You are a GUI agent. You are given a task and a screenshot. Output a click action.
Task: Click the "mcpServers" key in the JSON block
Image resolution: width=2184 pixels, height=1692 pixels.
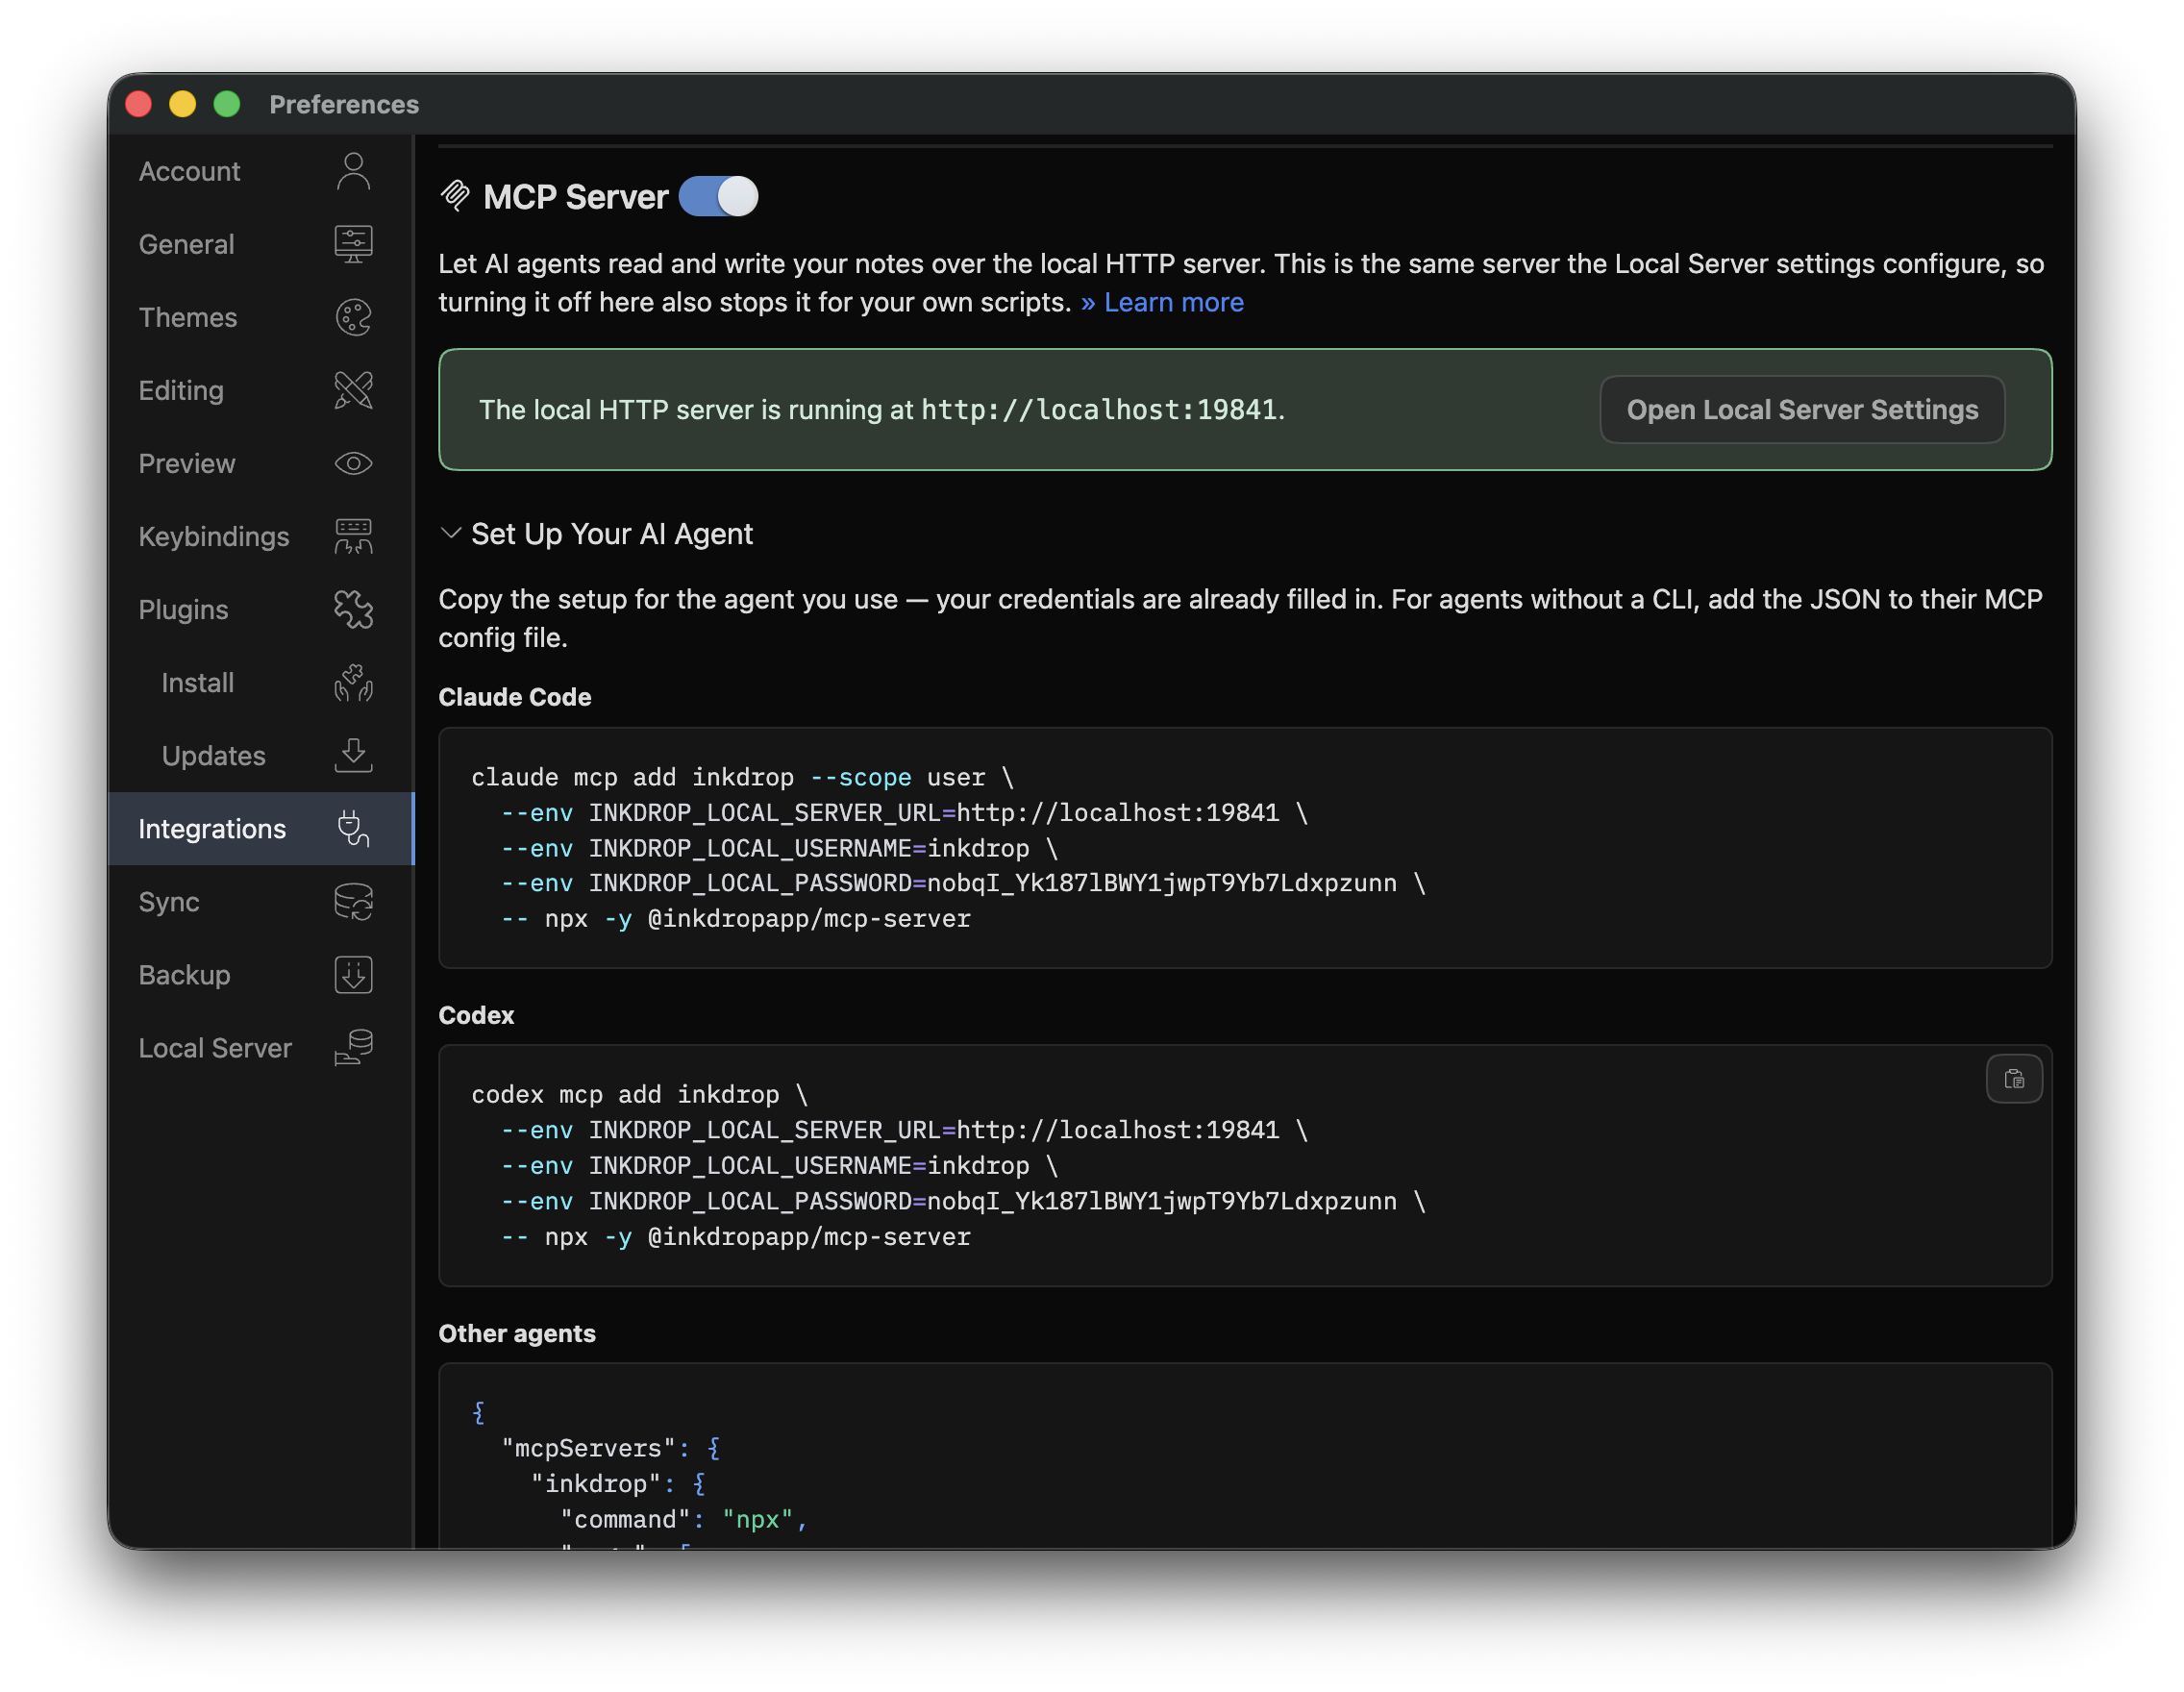588,1448
